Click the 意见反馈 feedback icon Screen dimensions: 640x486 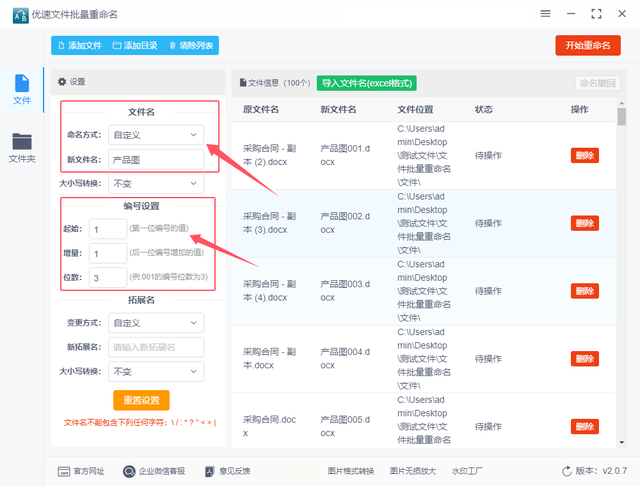(x=209, y=471)
